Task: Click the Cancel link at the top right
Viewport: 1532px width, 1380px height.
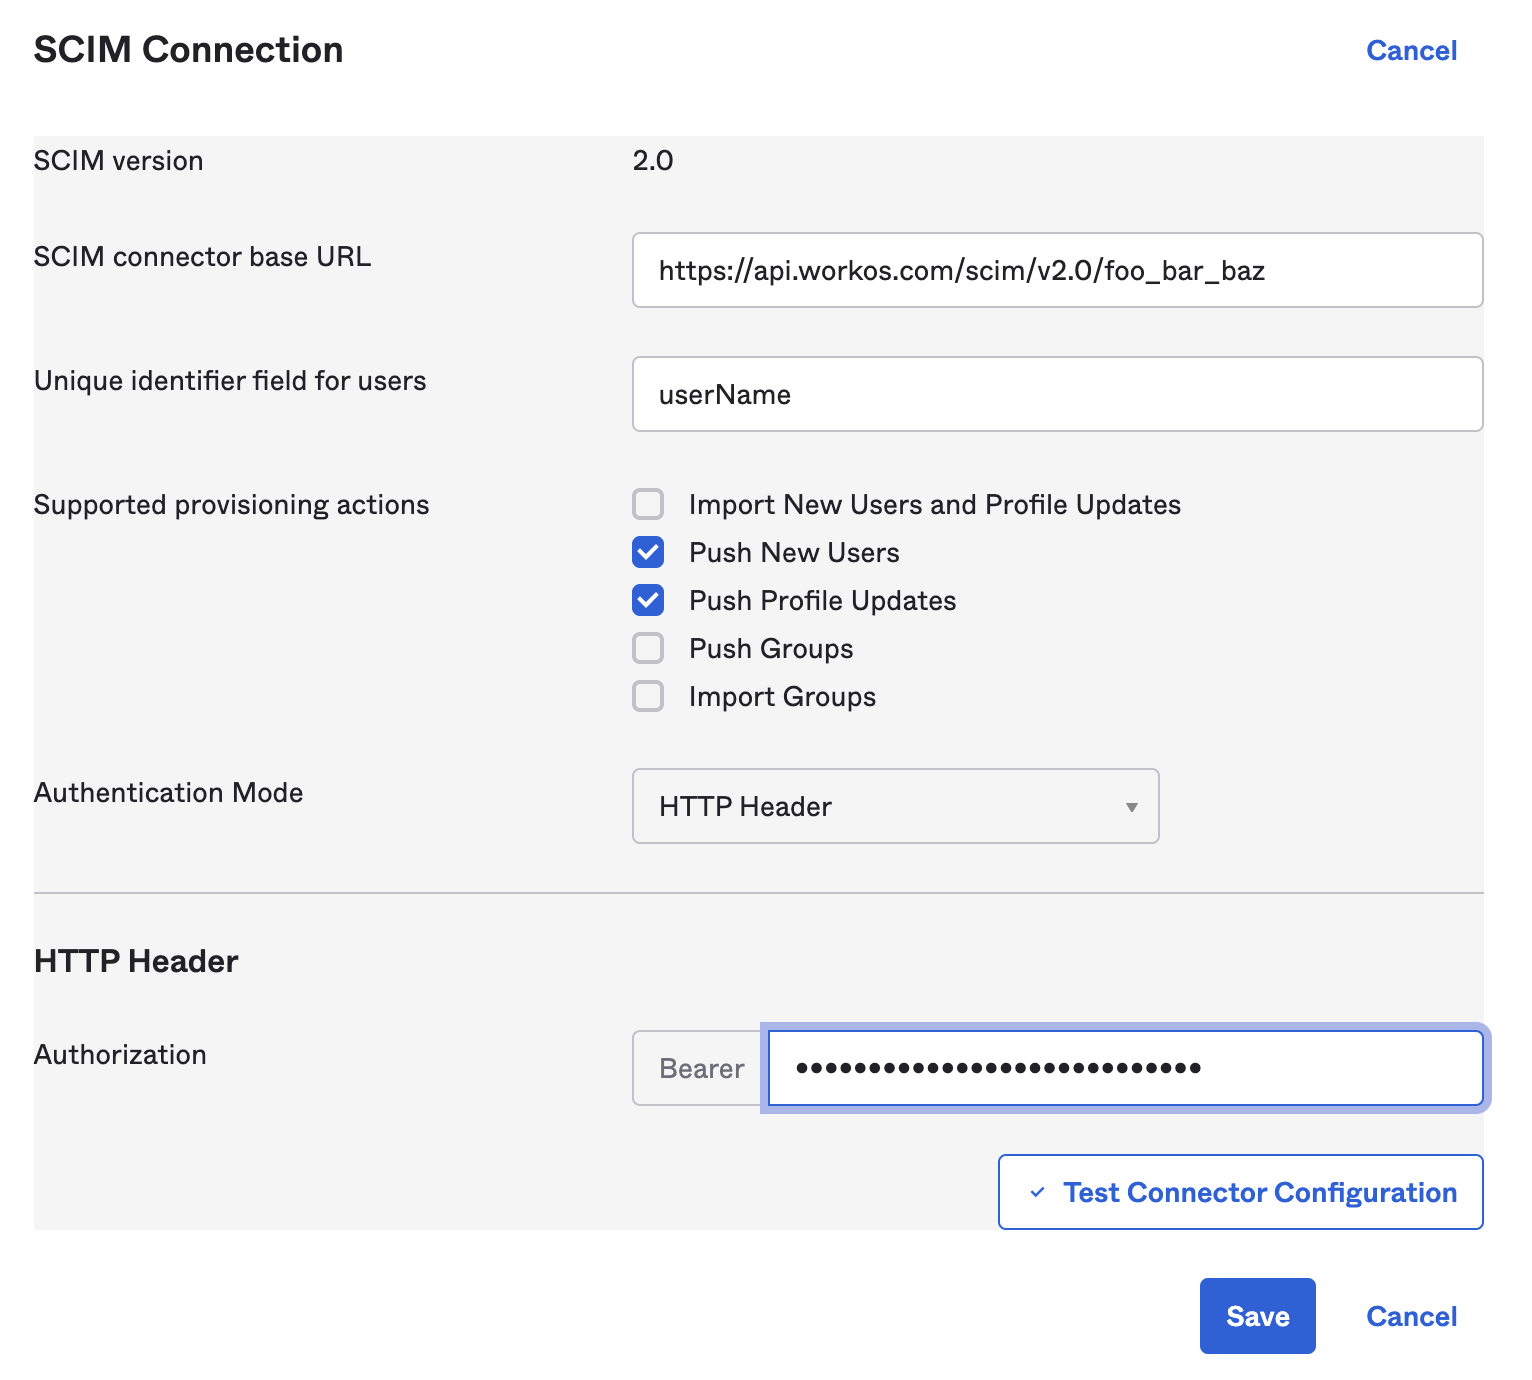Action: click(1411, 51)
